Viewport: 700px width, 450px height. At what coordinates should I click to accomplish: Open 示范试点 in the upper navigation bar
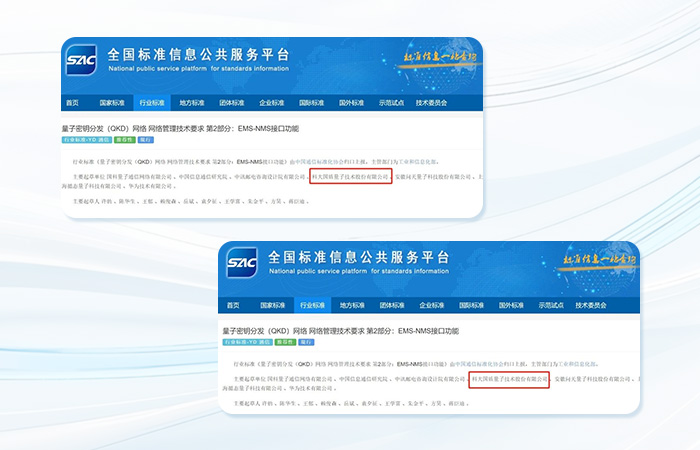click(x=392, y=103)
